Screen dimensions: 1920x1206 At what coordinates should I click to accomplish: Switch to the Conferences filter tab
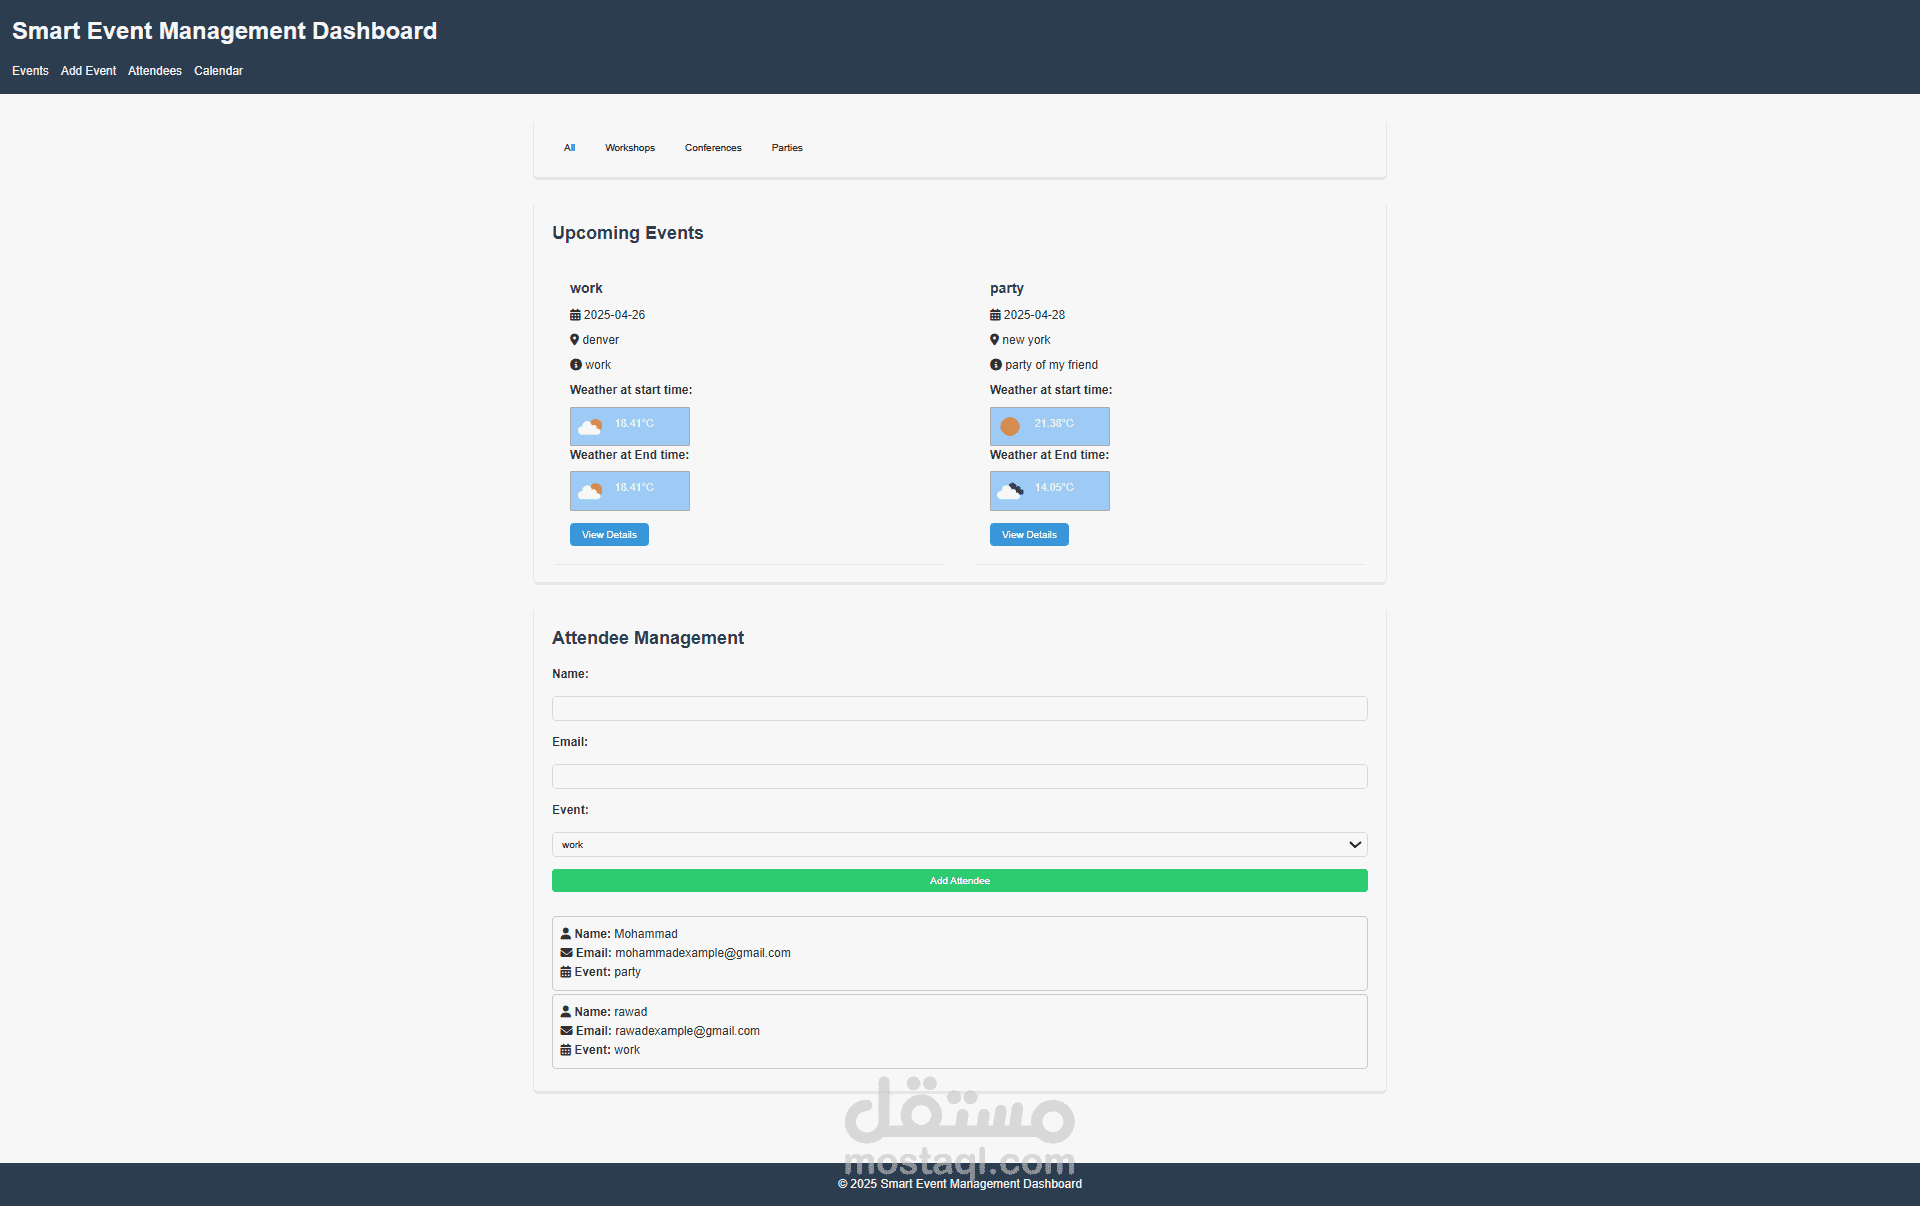713,148
